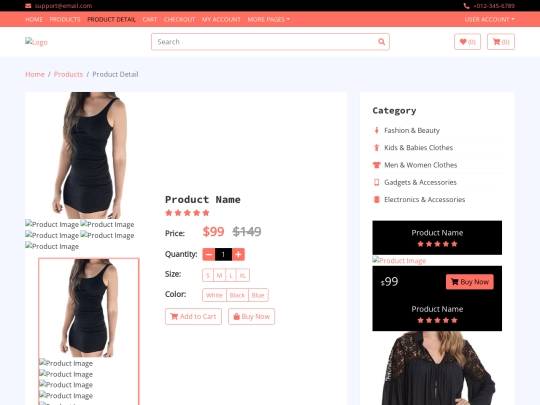
Task: Click the large black dress product image
Action: [89, 155]
